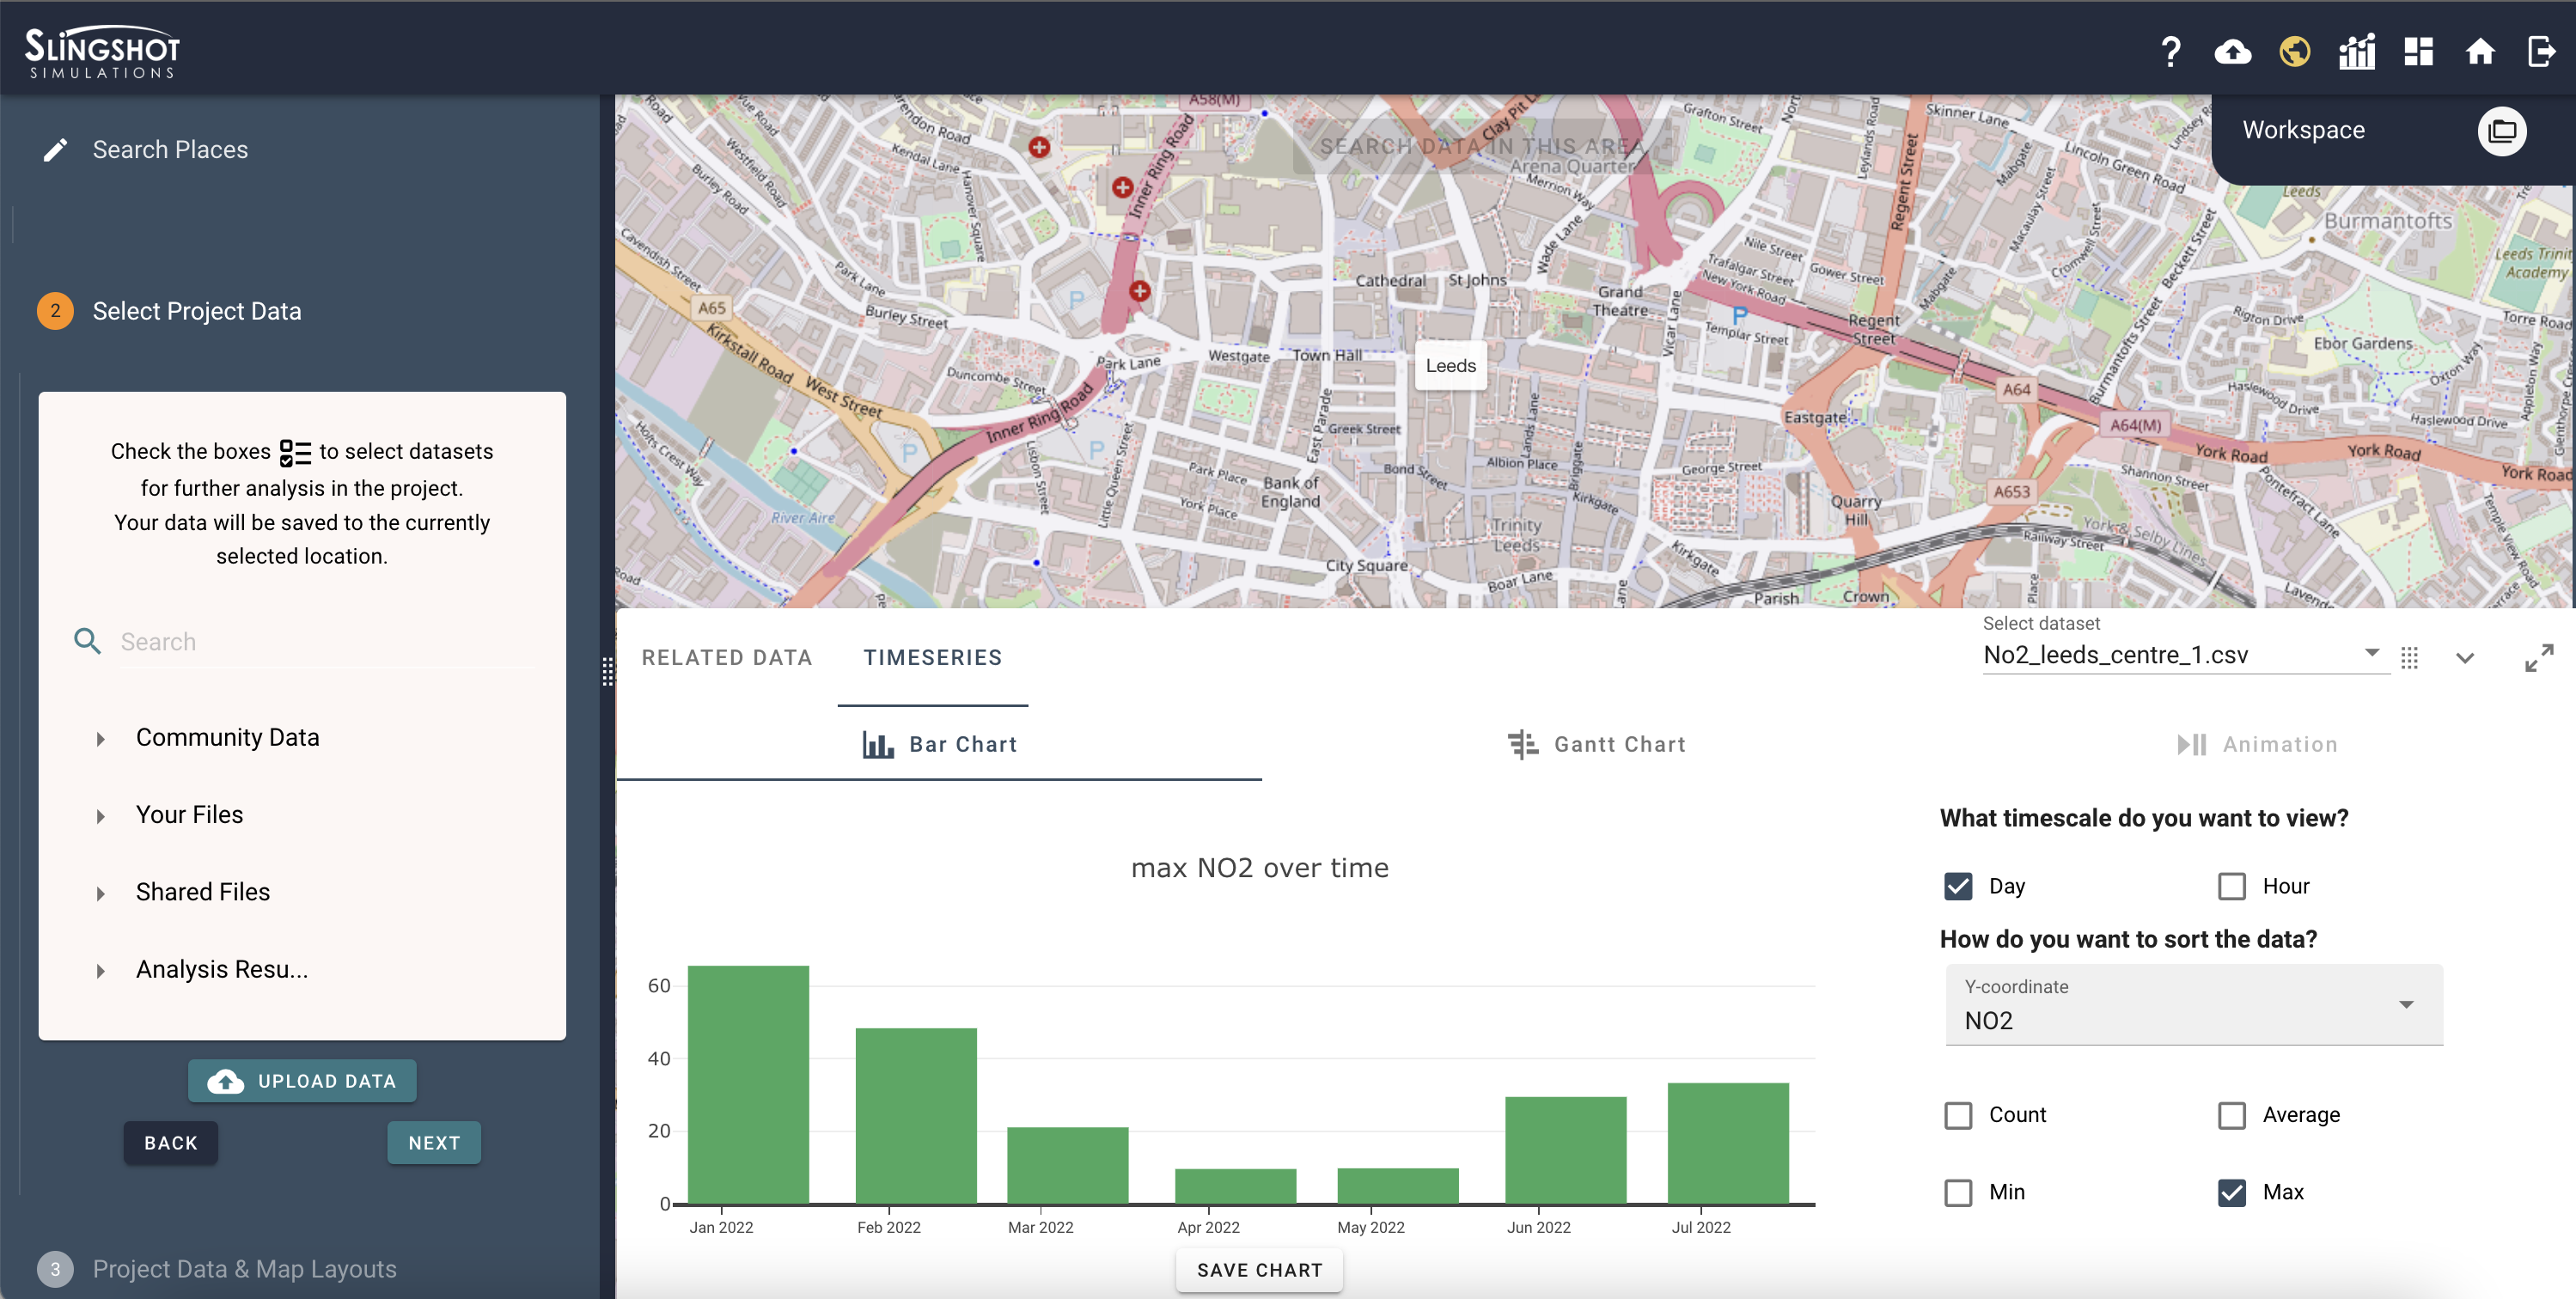Screen dimensions: 2576x1299
Task: Switch to the Related Data tab
Action: [727, 657]
